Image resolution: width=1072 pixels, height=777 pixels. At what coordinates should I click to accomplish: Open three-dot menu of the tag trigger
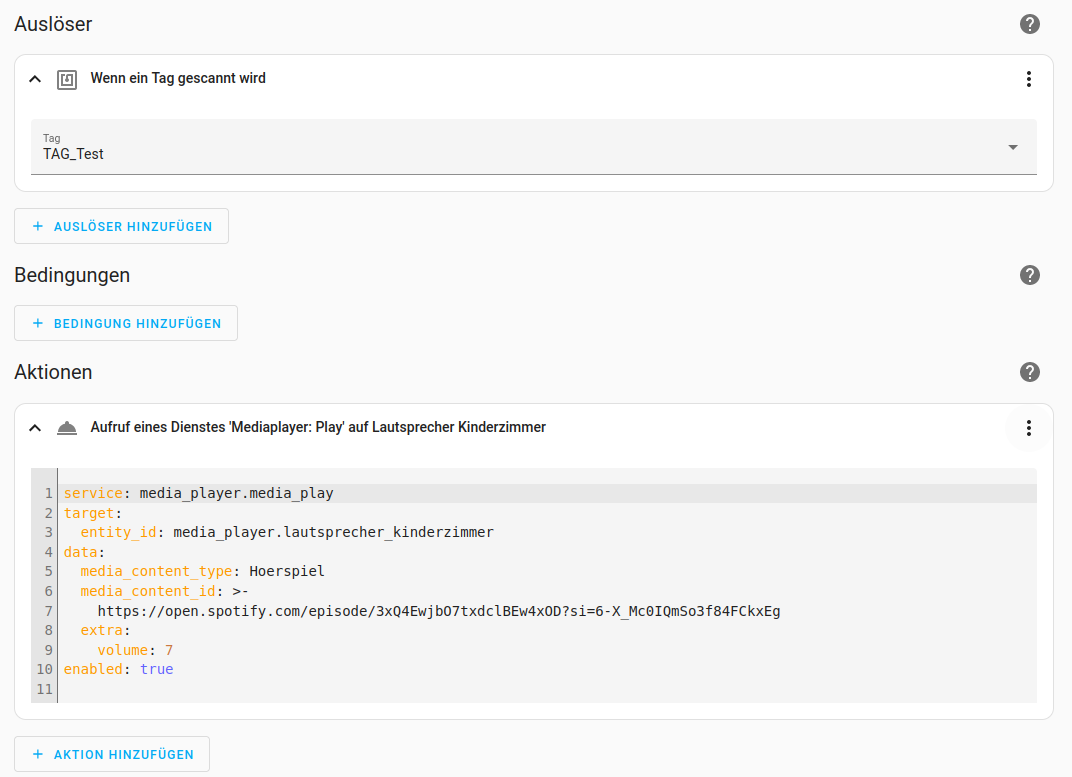point(1028,79)
